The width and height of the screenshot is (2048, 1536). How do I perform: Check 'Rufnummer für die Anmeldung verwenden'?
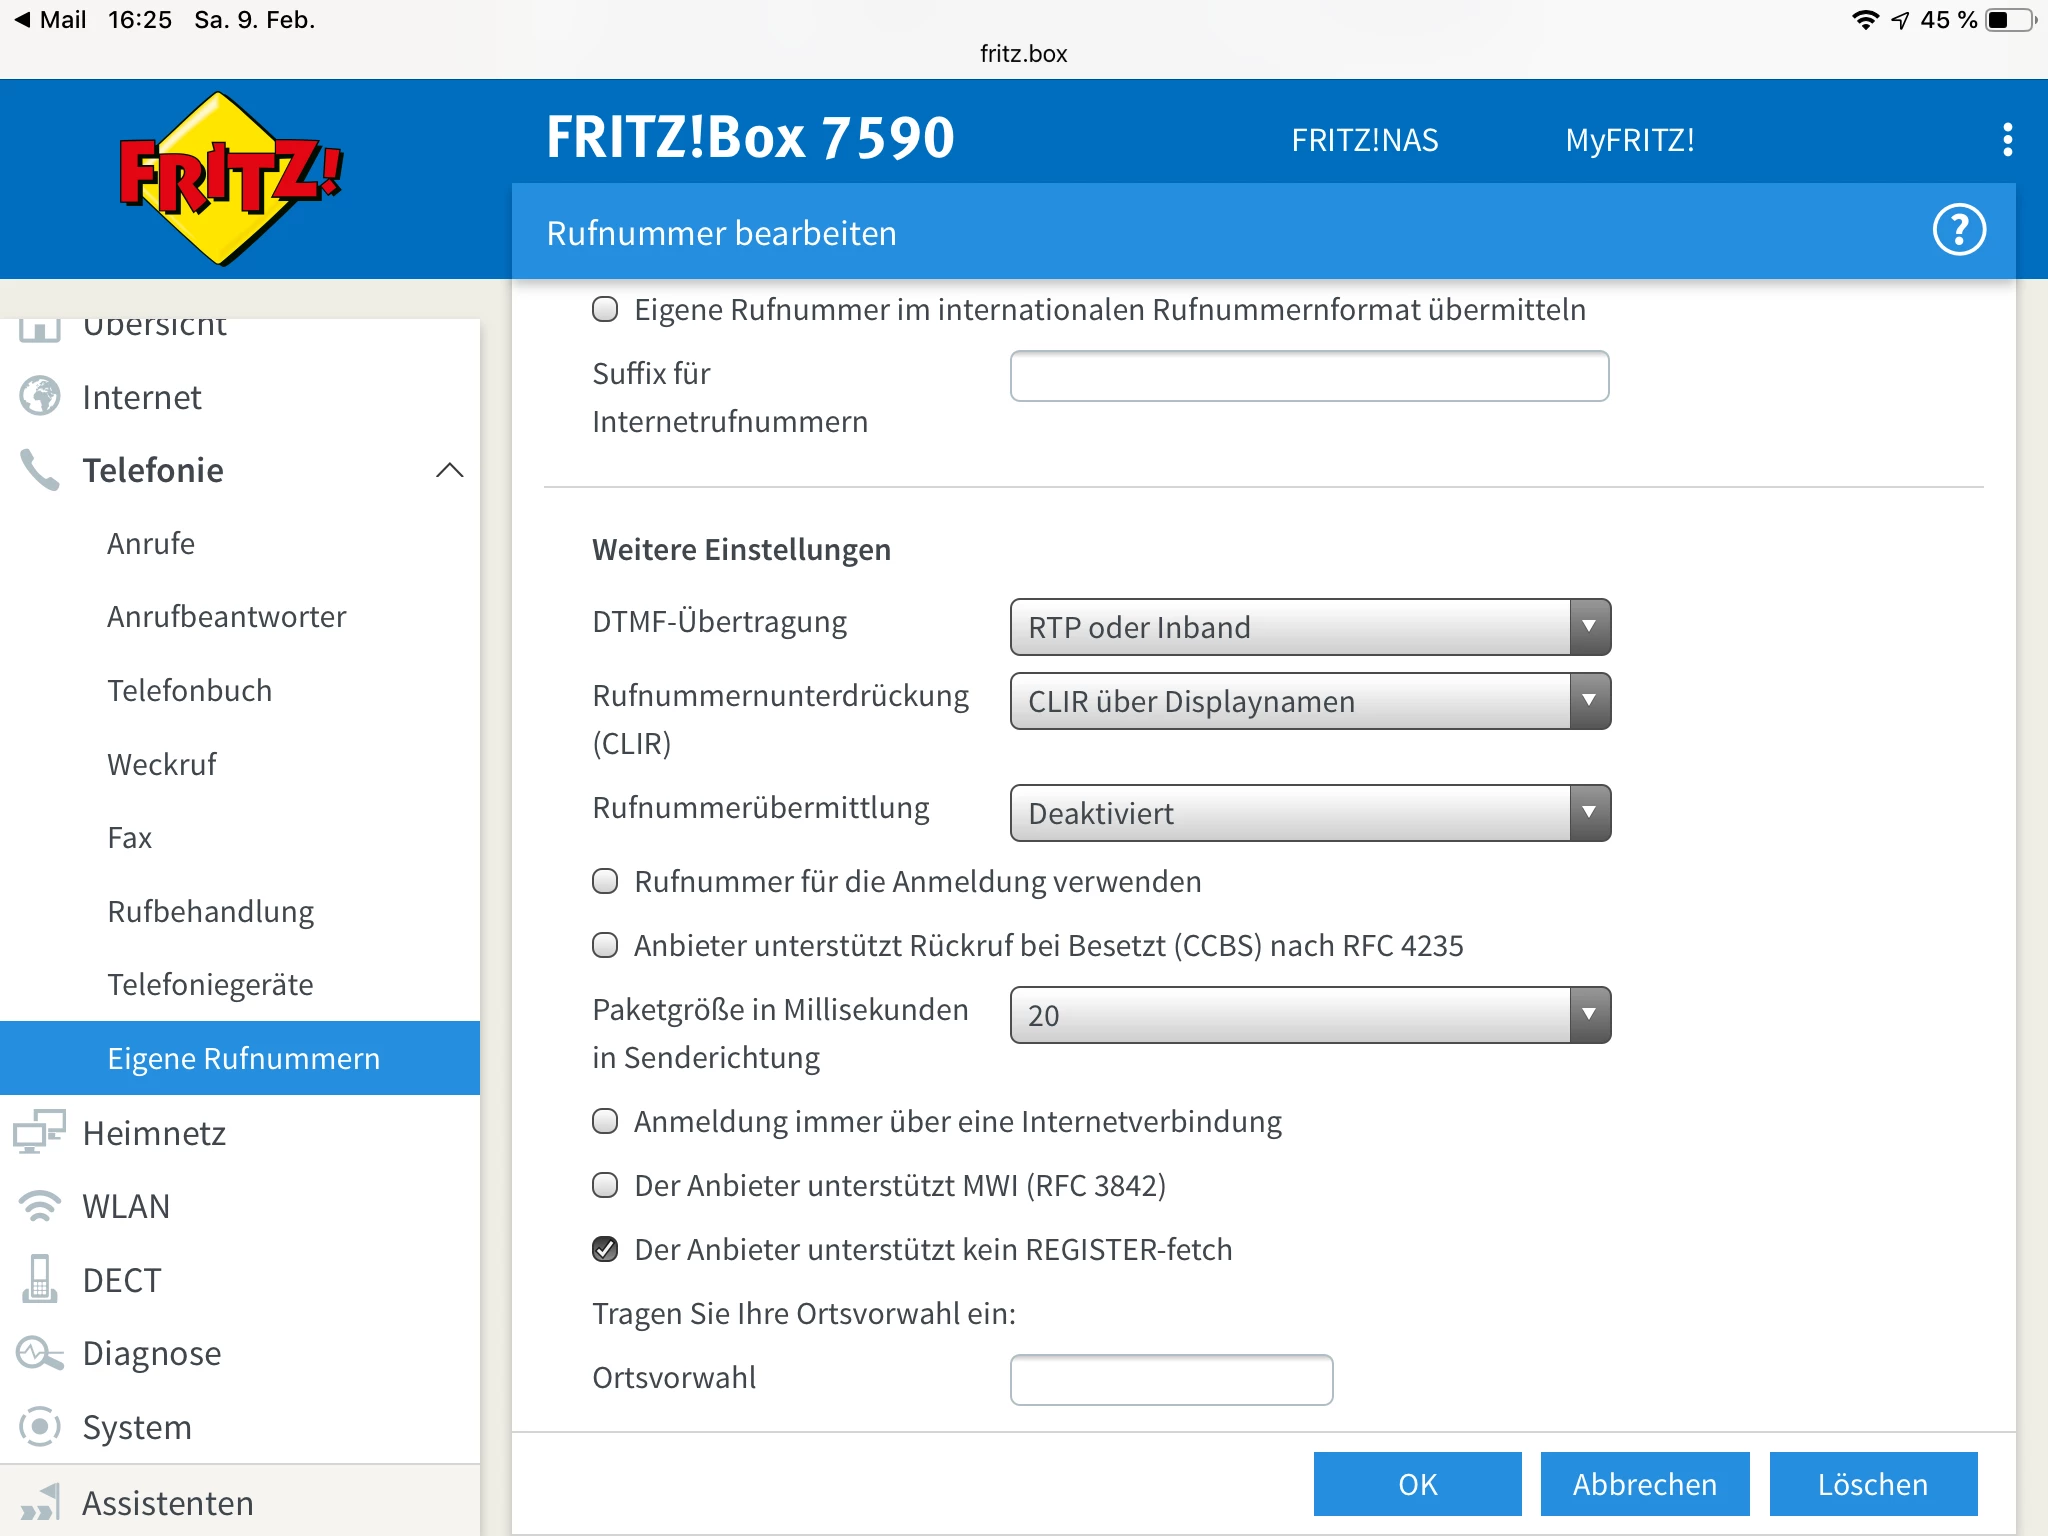pos(605,881)
